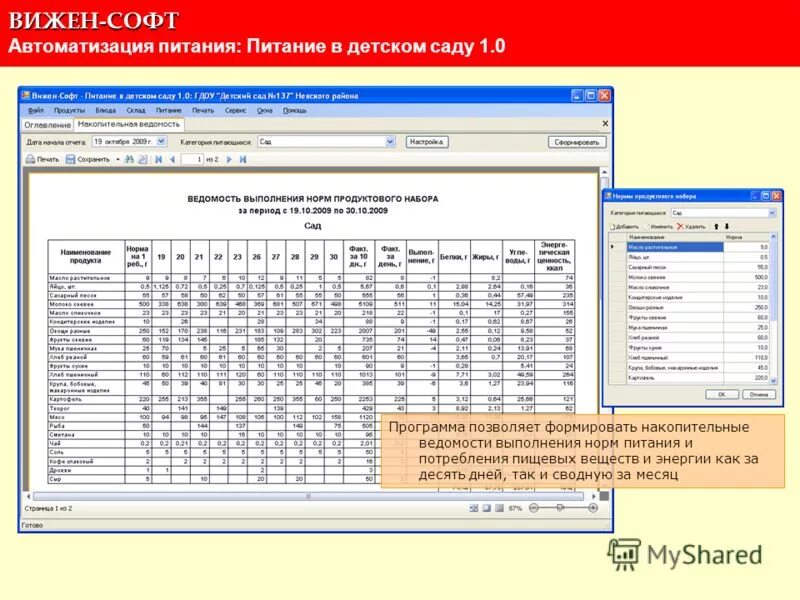Image resolution: width=800 pixels, height=600 pixels.
Task: Open the Печать menu in menu bar
Action: [x=203, y=110]
